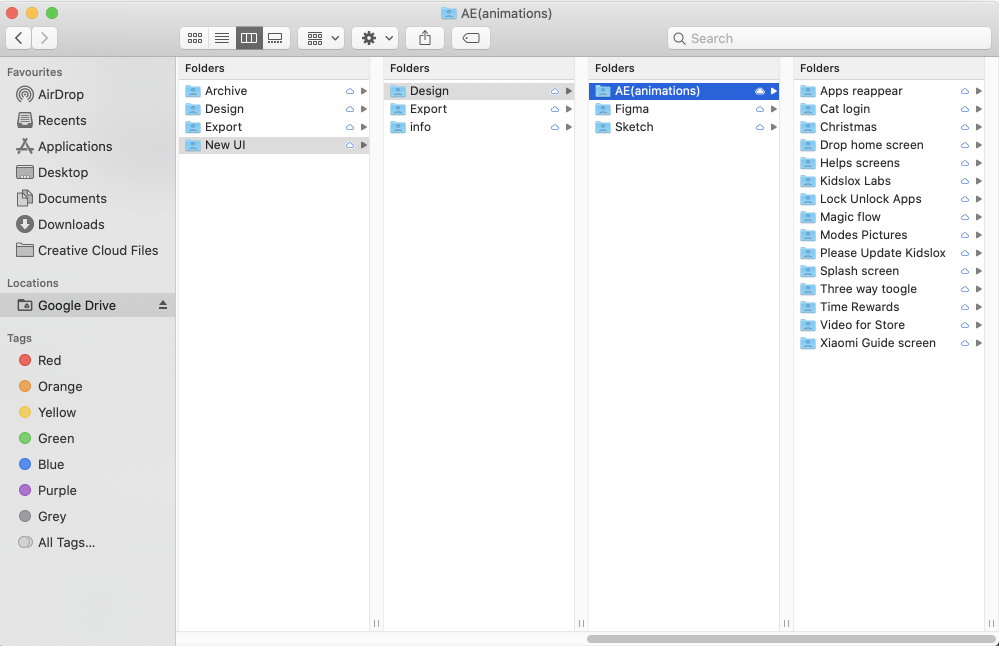Switch to list view mode

[x=222, y=38]
